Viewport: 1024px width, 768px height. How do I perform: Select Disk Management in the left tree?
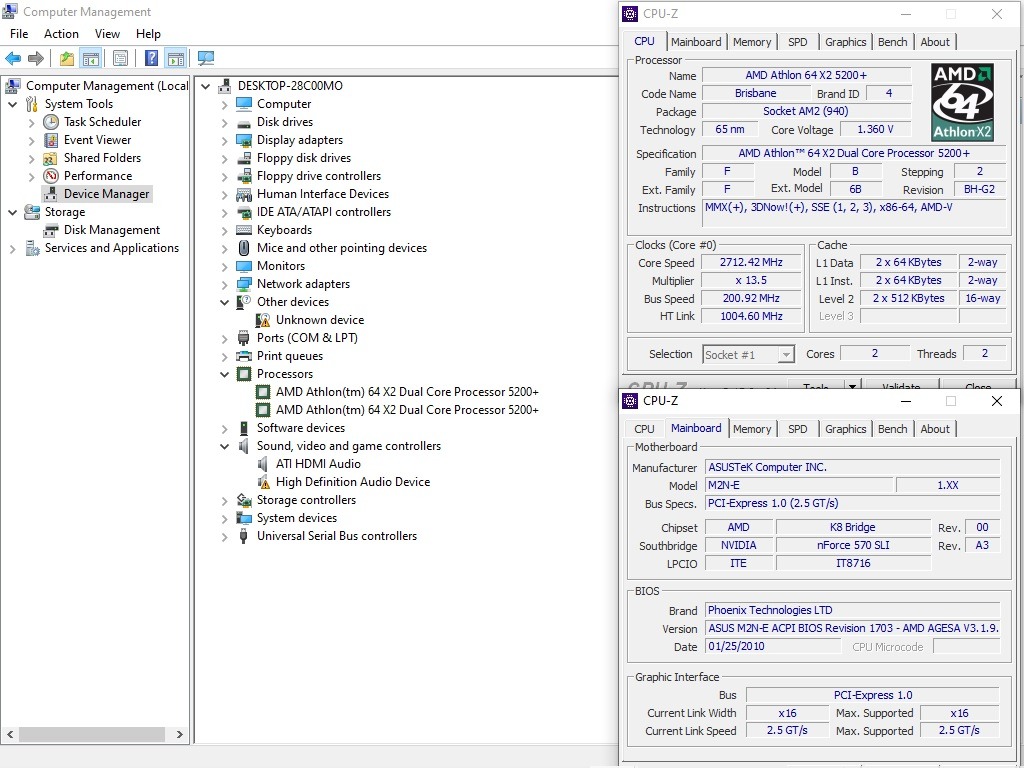[x=111, y=230]
